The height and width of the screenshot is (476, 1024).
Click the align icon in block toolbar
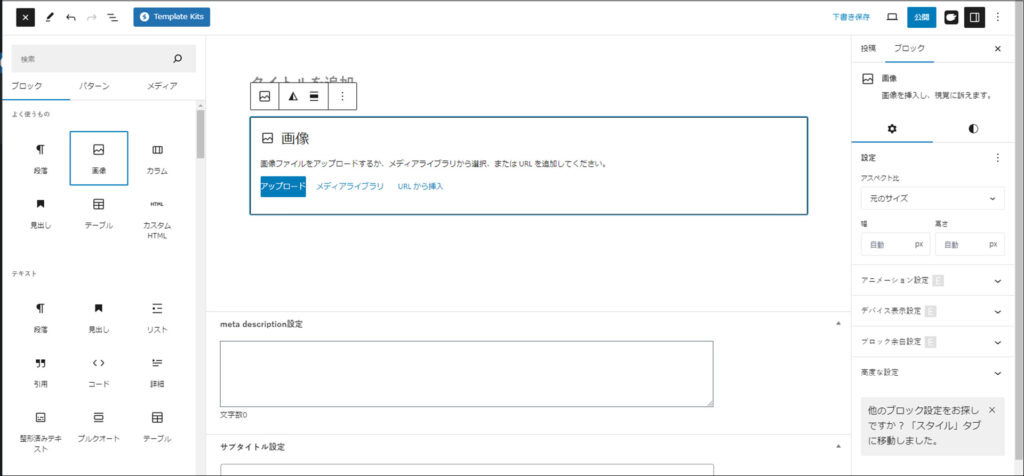314,96
